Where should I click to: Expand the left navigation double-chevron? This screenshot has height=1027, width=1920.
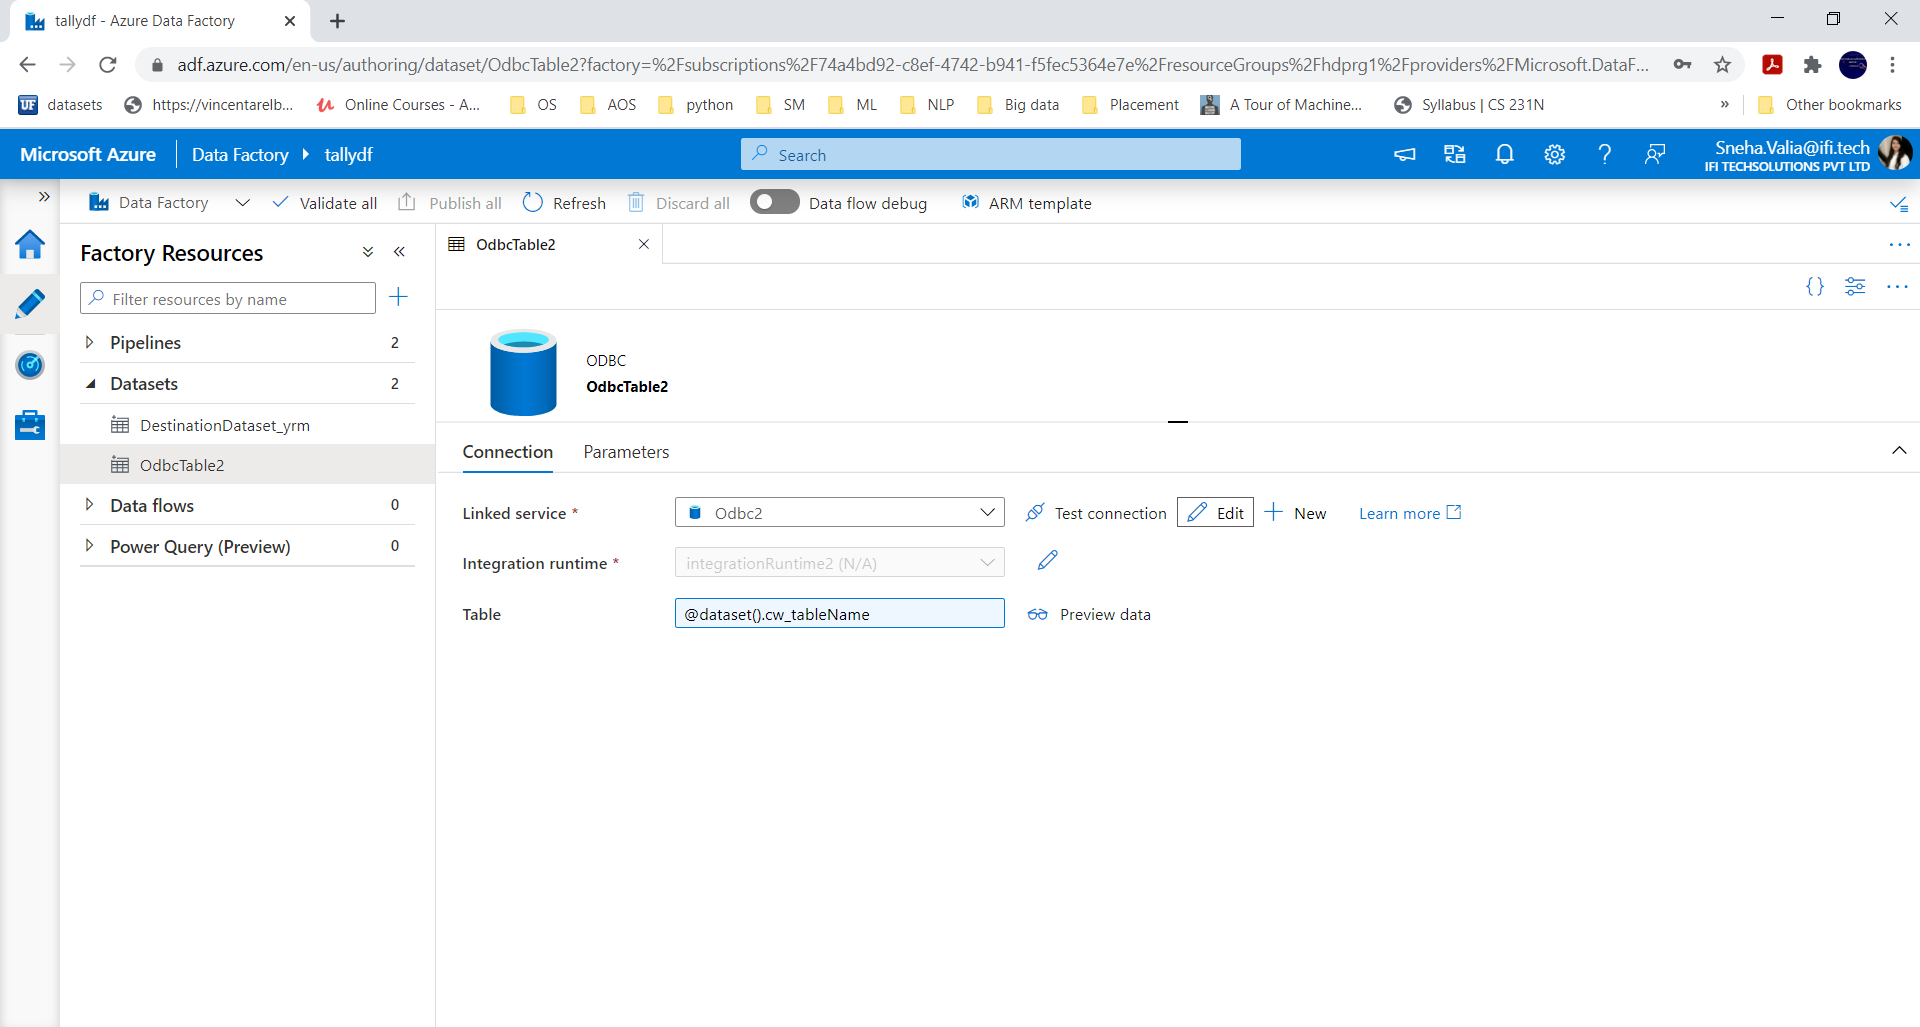point(44,196)
